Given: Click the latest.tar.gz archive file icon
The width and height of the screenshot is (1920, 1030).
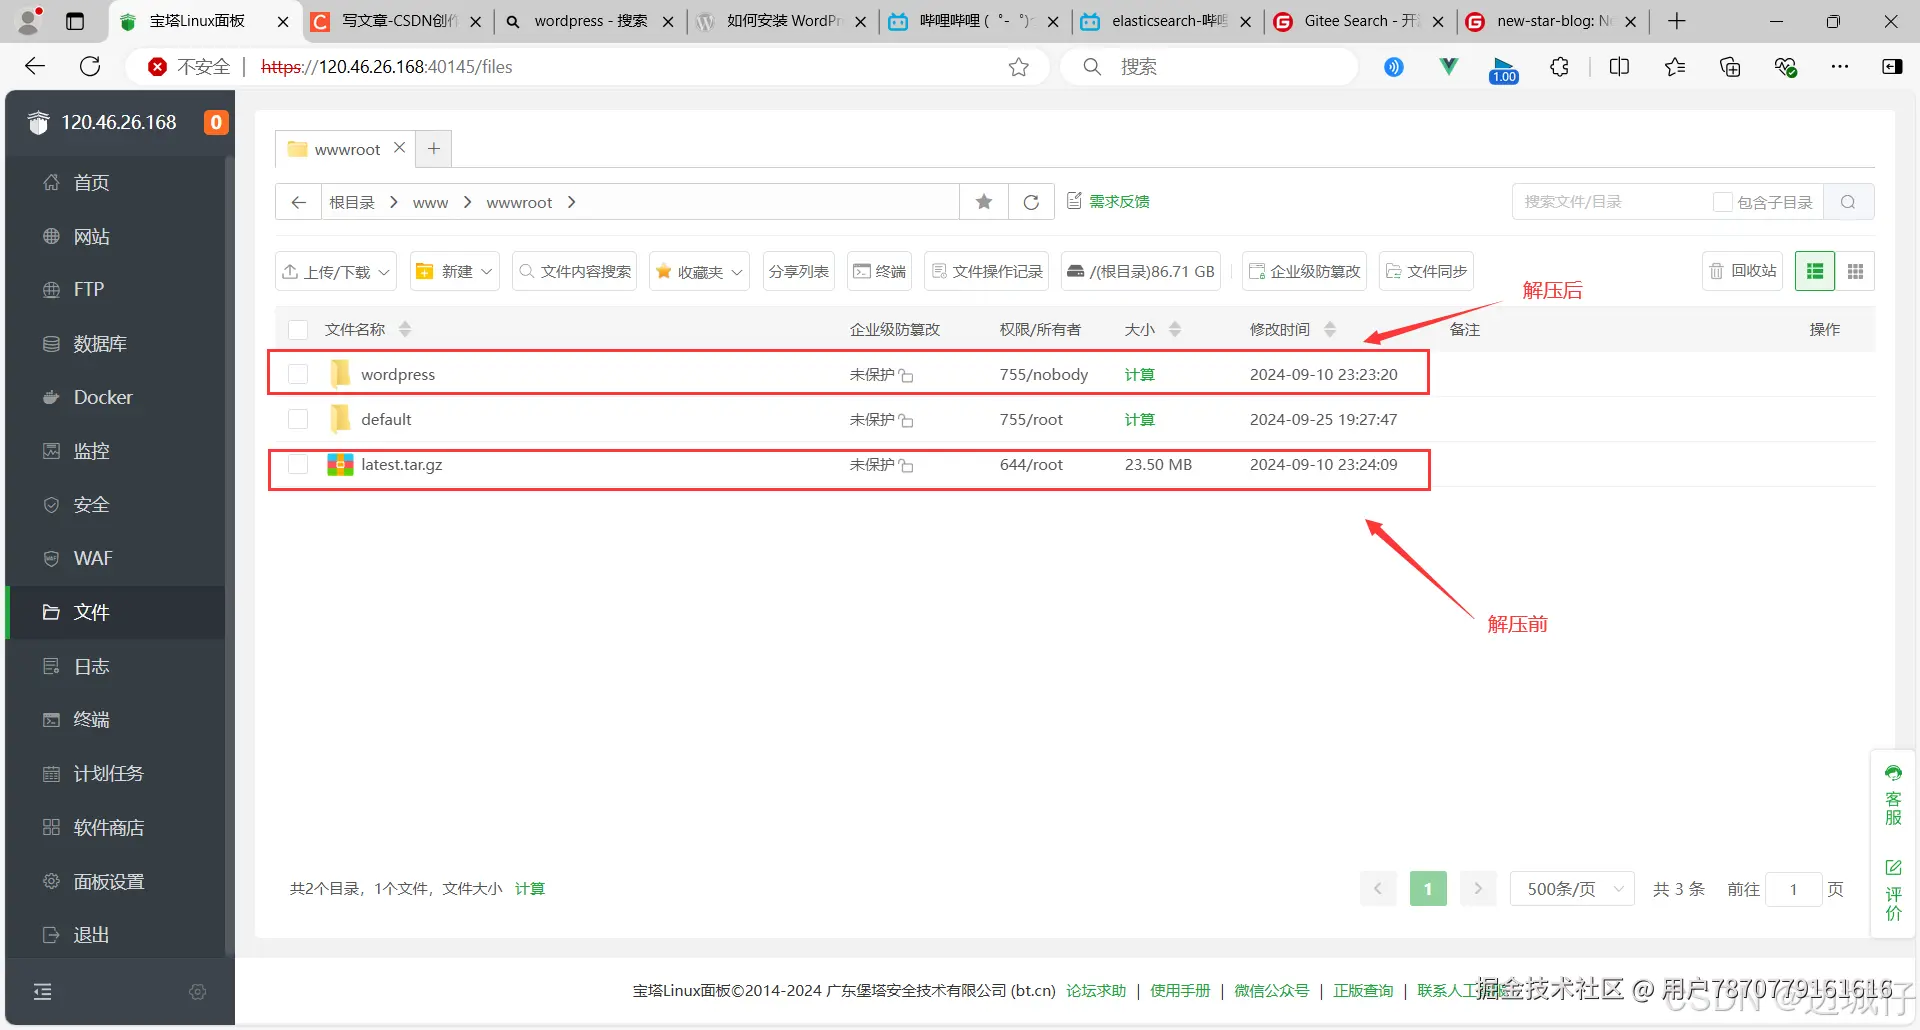Looking at the screenshot, I should [x=341, y=464].
